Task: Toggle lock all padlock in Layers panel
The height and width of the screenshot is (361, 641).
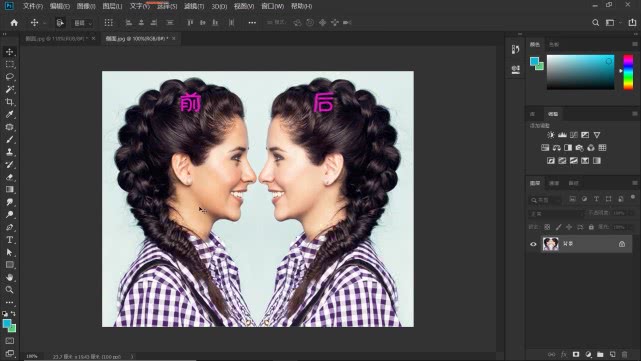Action: (591, 227)
